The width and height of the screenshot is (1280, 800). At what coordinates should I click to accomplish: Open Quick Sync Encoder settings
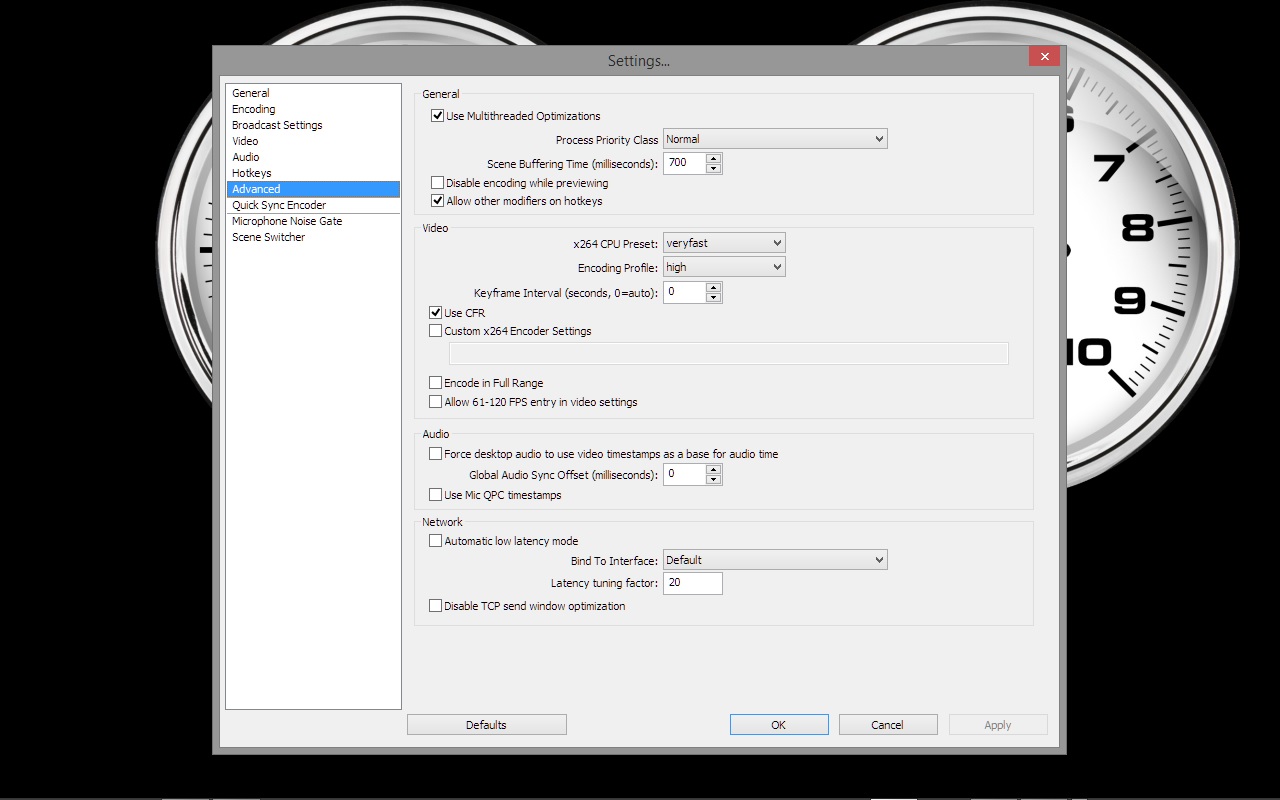312,205
